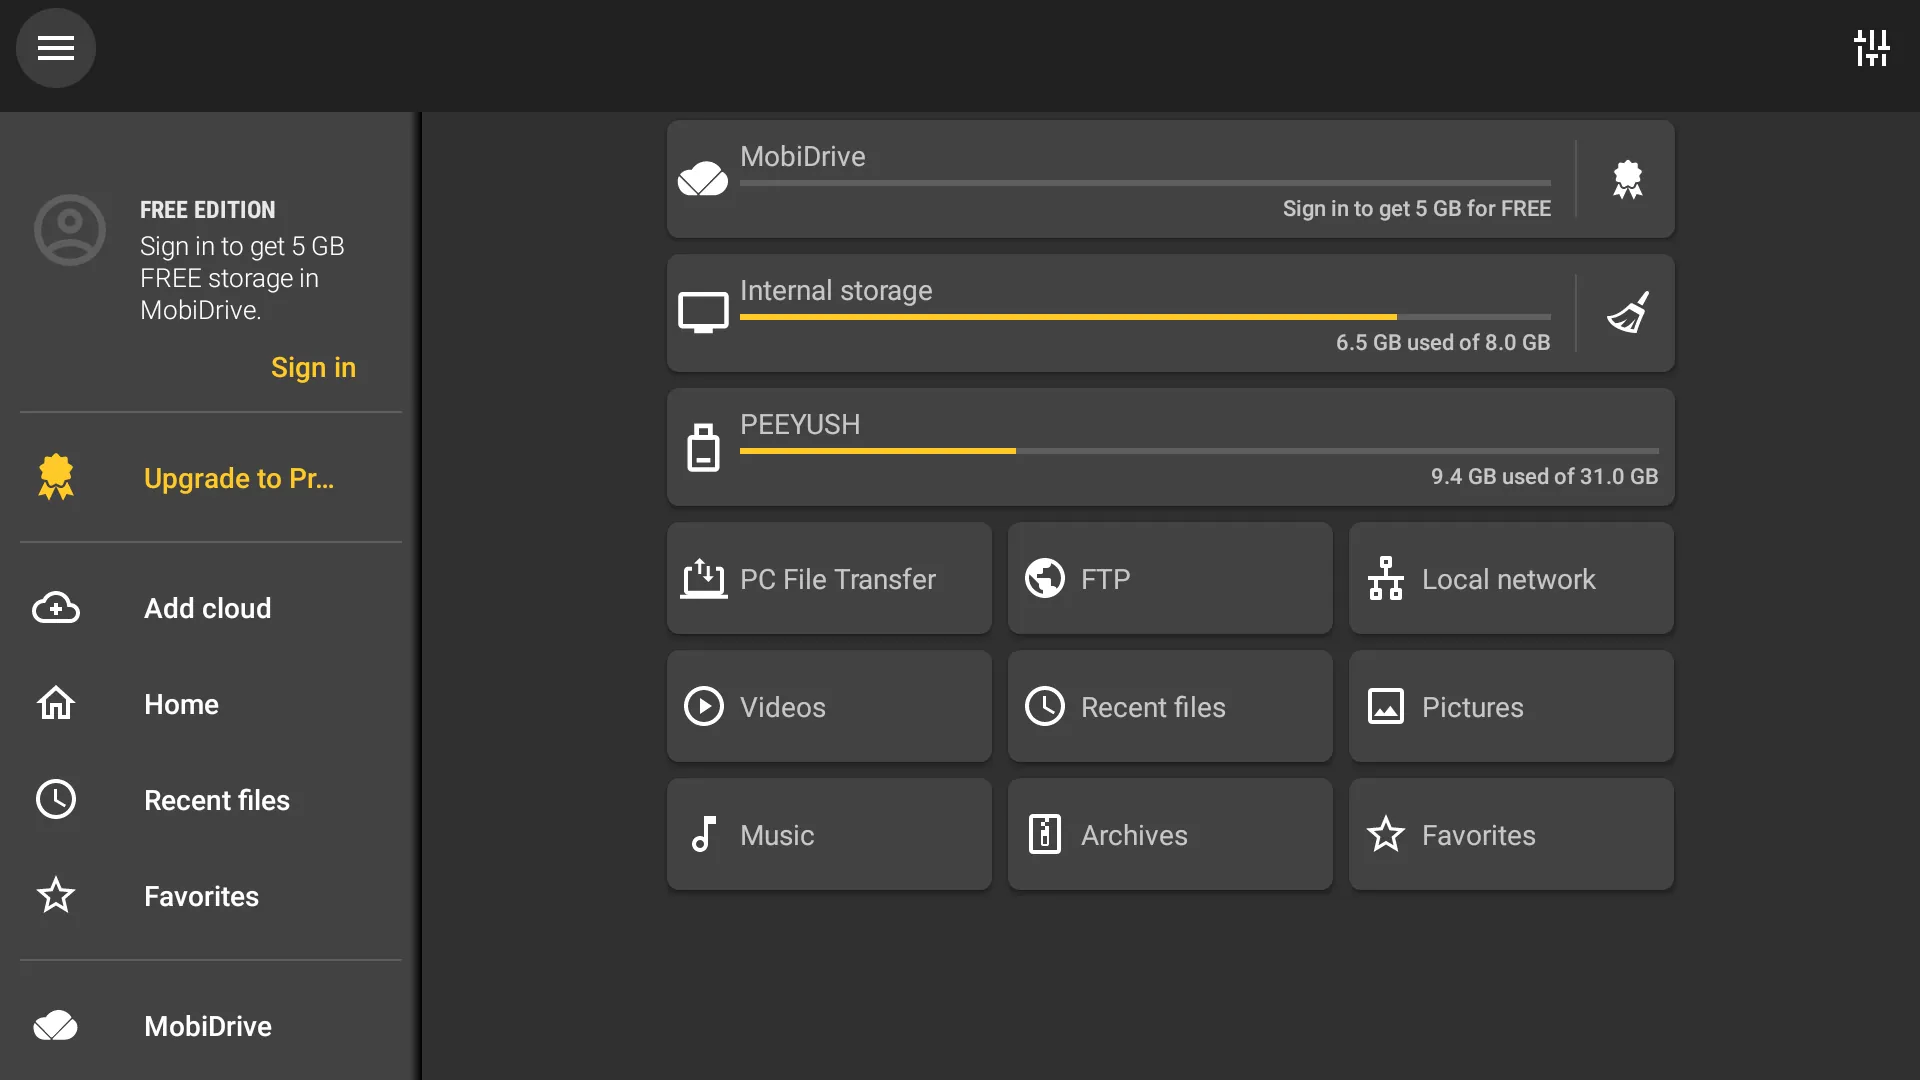
Task: Open the PEEYUSH drive card title
Action: click(x=800, y=424)
